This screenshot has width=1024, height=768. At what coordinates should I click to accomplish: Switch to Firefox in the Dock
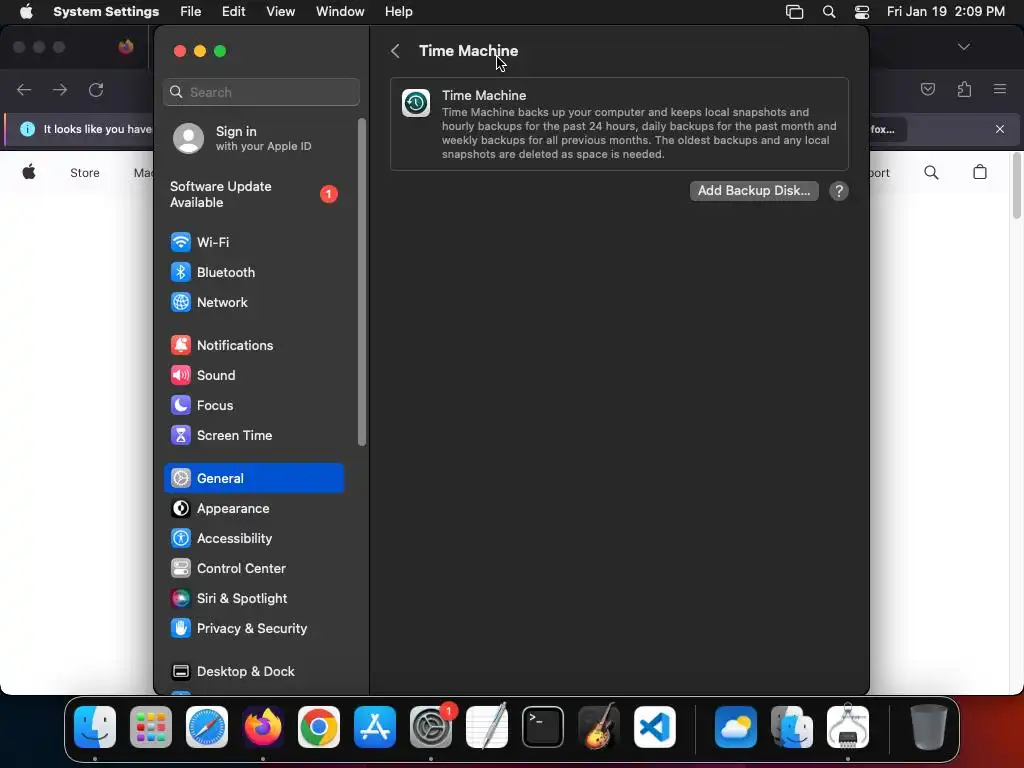[263, 727]
